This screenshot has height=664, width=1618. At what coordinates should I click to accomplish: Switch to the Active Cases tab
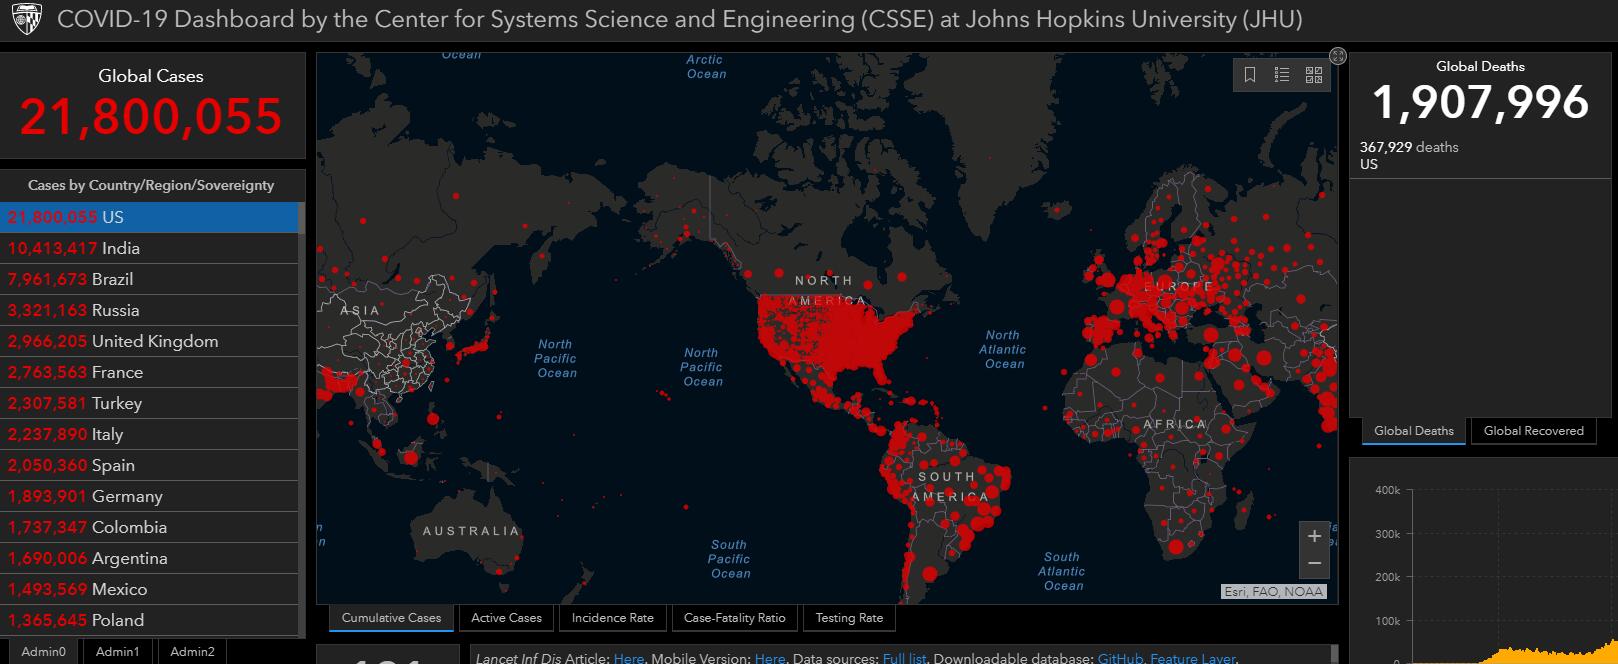[x=506, y=618]
